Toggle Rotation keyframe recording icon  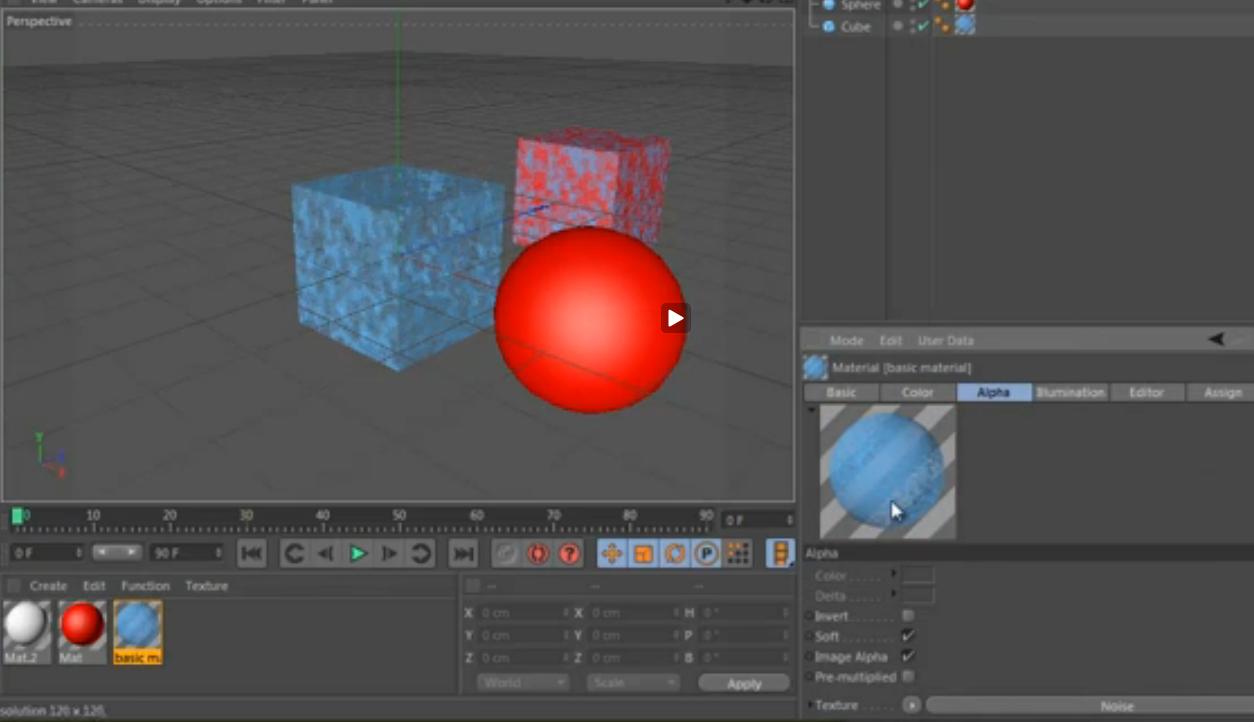[675, 553]
